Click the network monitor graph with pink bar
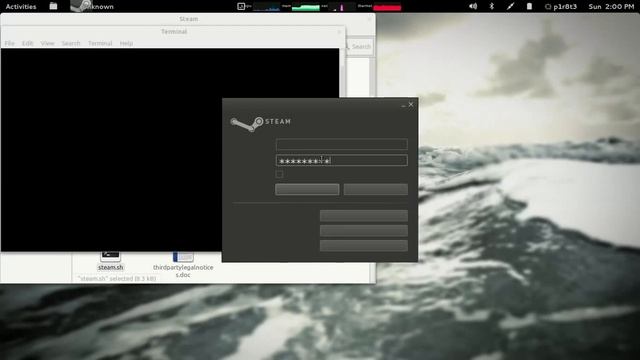The image size is (640, 360). click(x=342, y=7)
